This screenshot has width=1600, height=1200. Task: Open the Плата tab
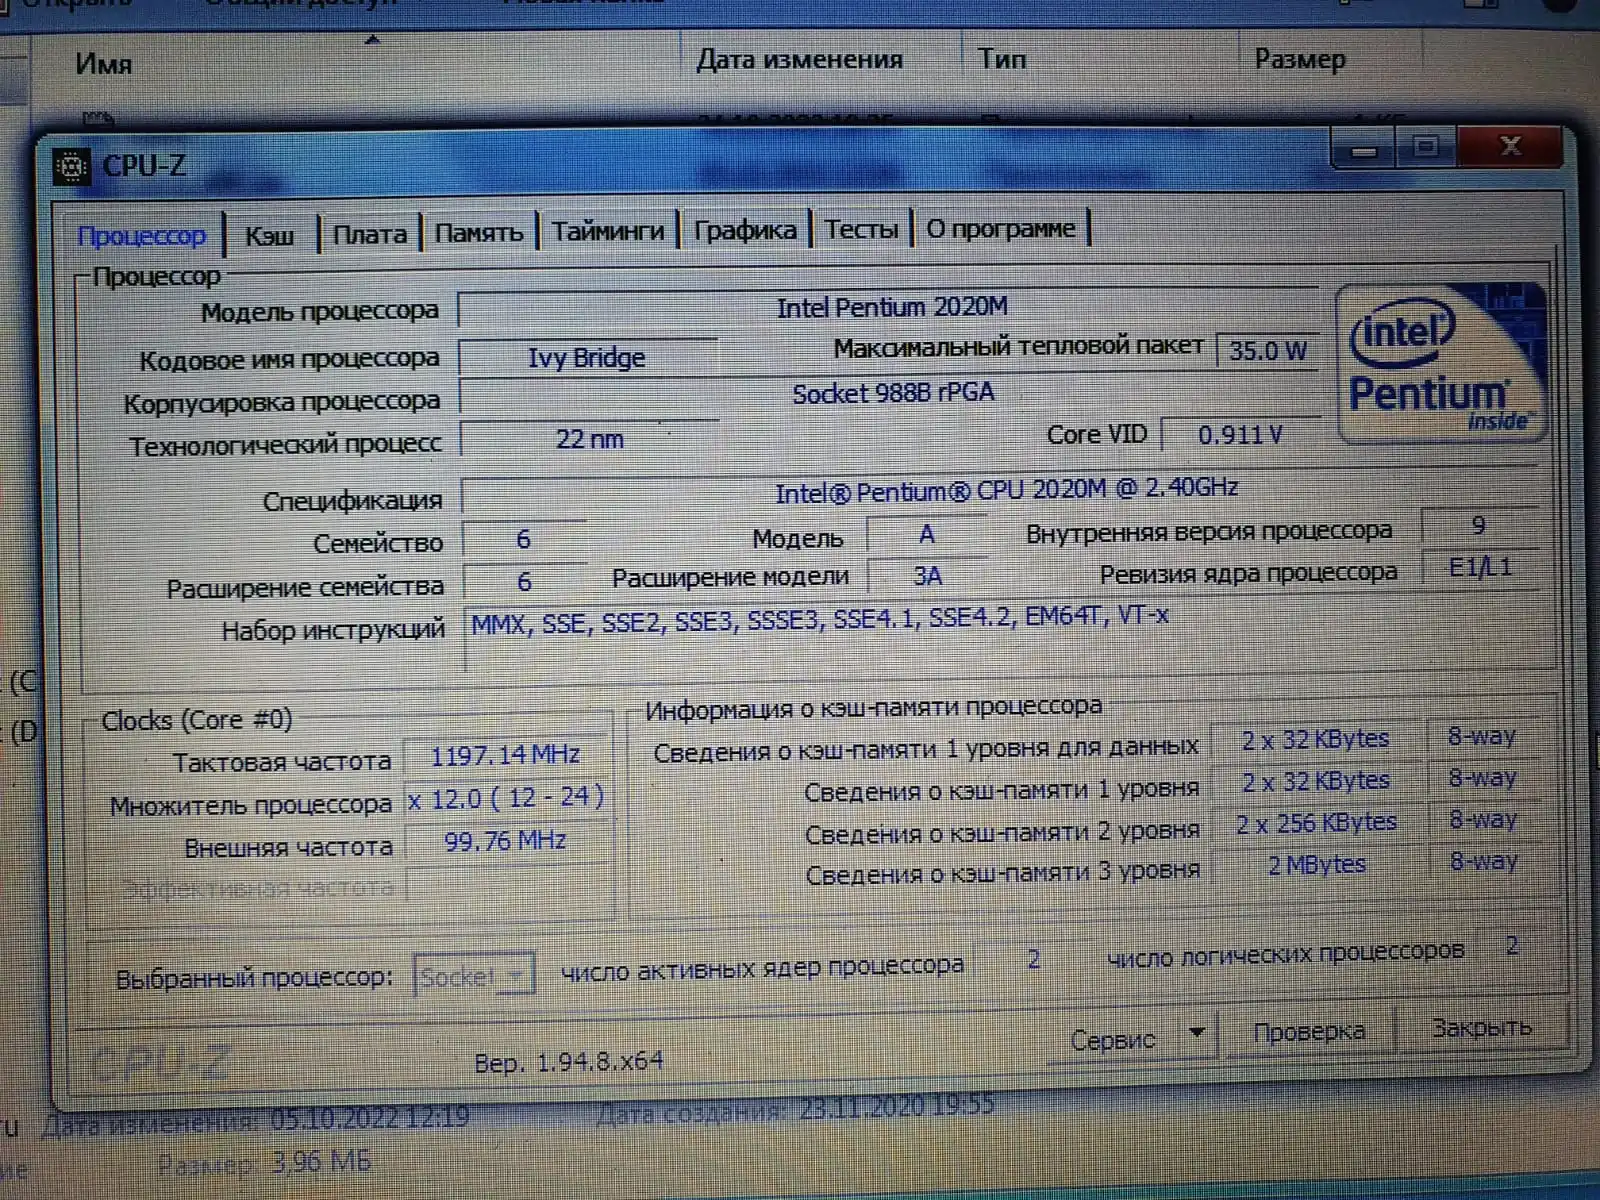369,234
